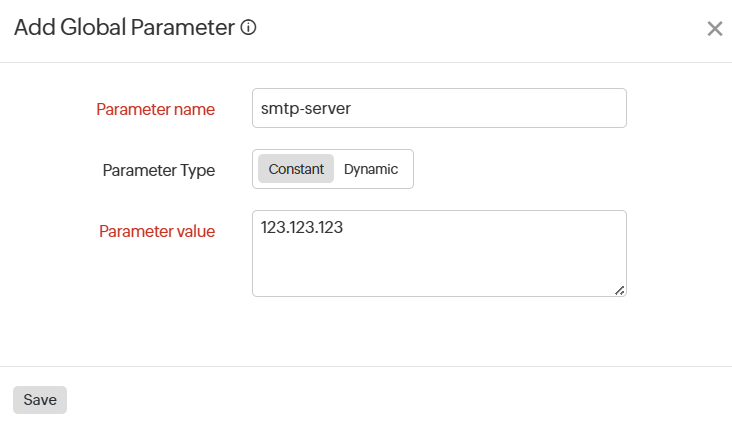Switch parameter type to Dynamic
The height and width of the screenshot is (422, 732).
point(371,169)
